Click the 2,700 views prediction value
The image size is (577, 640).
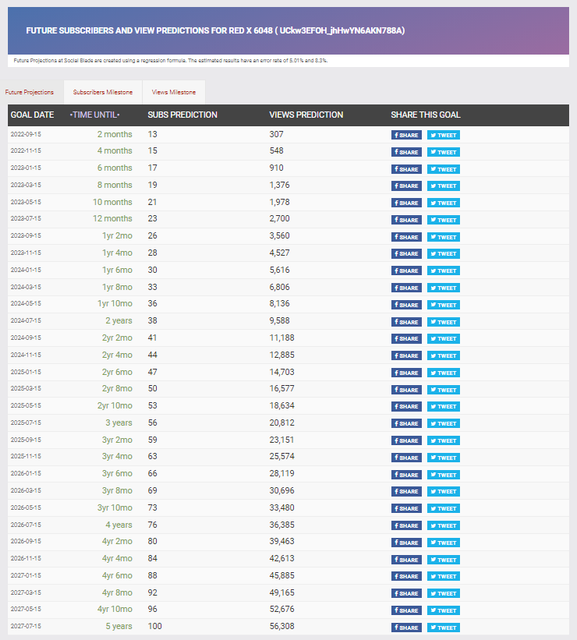tap(280, 219)
